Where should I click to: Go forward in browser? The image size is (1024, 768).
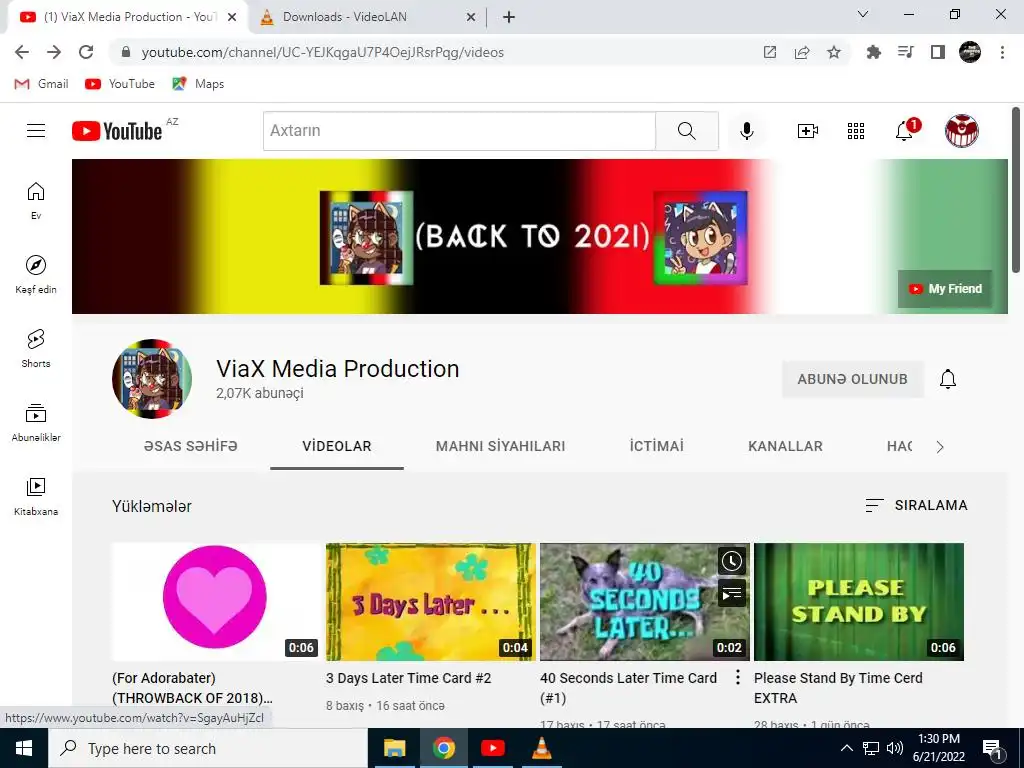click(x=54, y=52)
